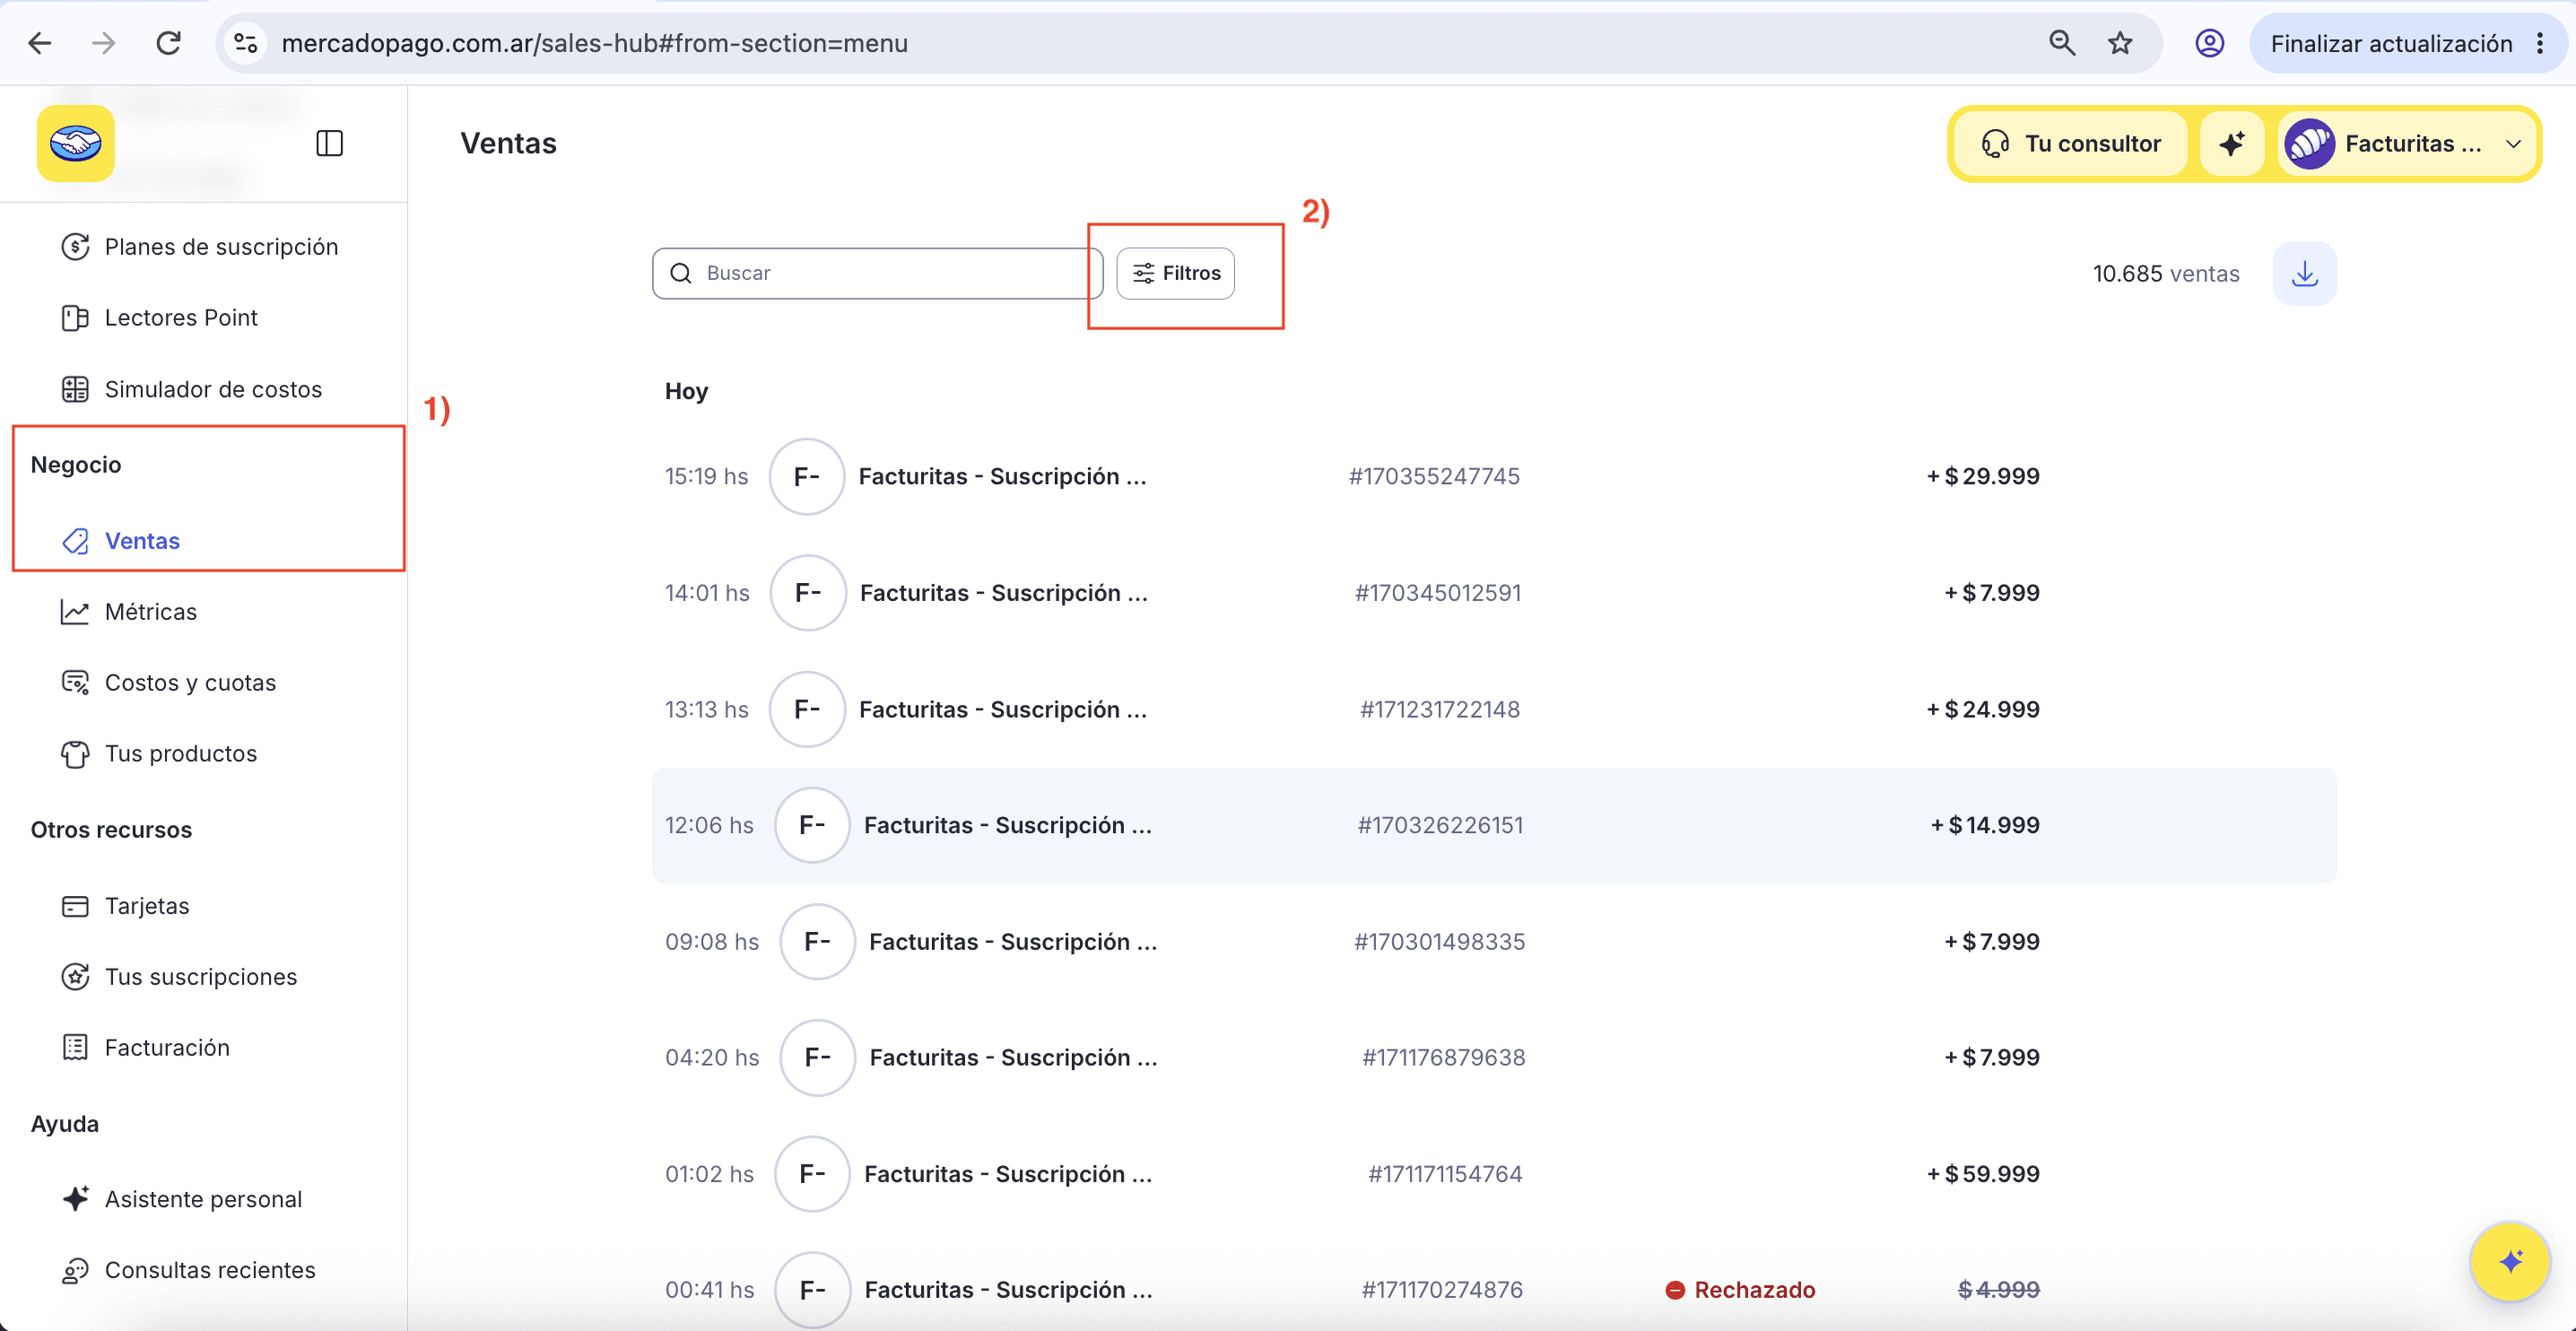Collapse the sidebar with the panel icon
This screenshot has width=2576, height=1331.
[x=329, y=143]
